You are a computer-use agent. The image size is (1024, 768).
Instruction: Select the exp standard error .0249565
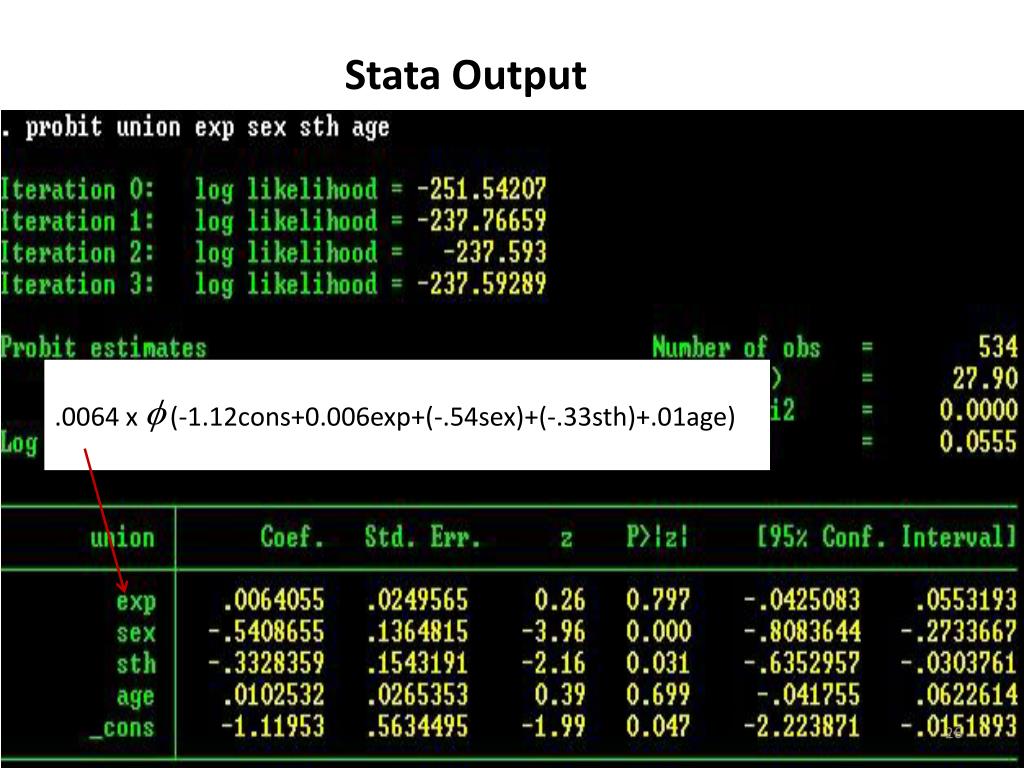(x=416, y=600)
